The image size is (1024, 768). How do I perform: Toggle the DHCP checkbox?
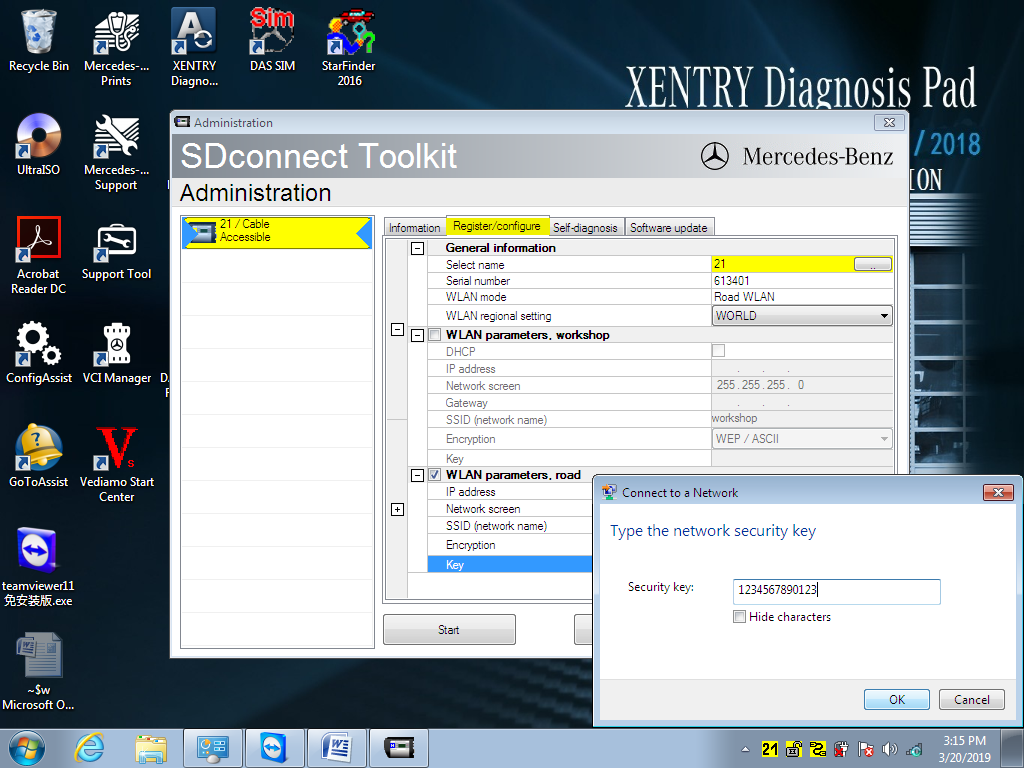(x=718, y=351)
